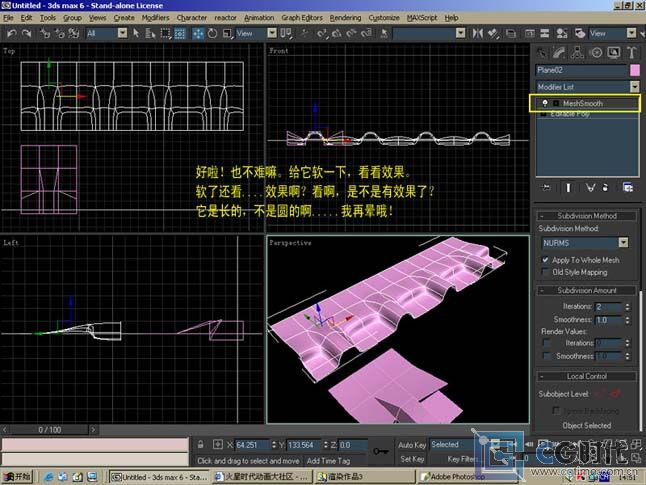Activate the Select Object arrow tool
This screenshot has height=485, width=646.
click(136, 33)
